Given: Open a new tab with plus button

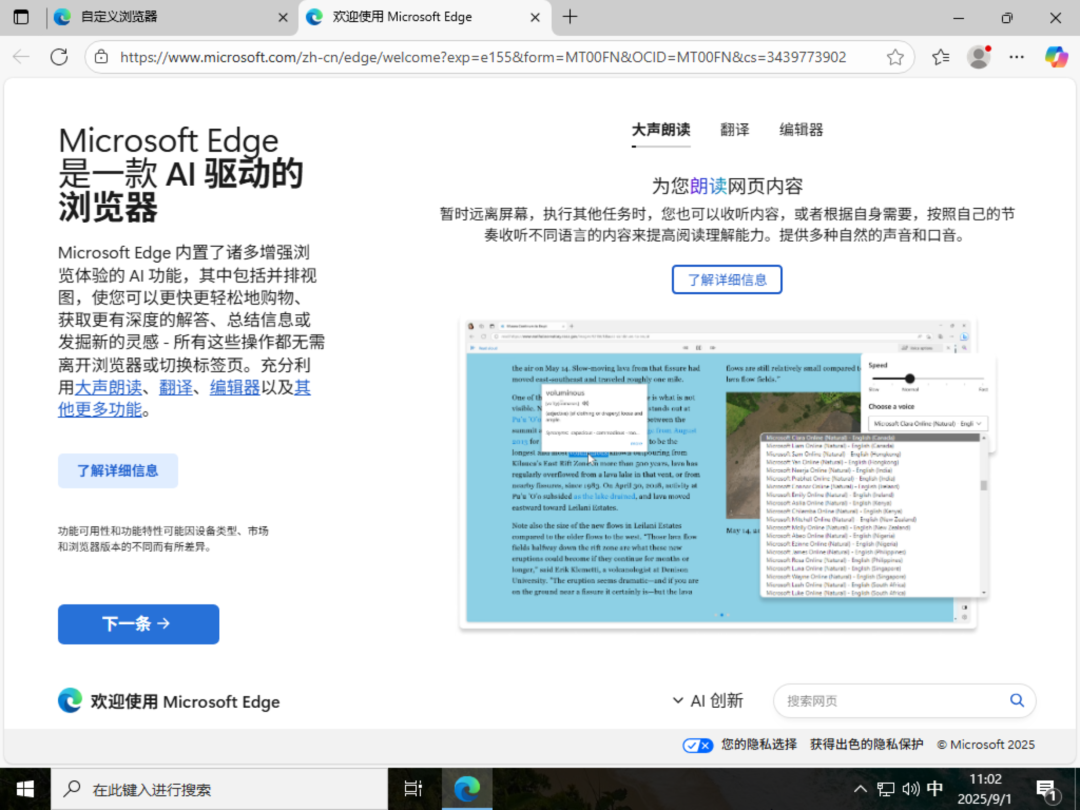Looking at the screenshot, I should click(x=570, y=17).
